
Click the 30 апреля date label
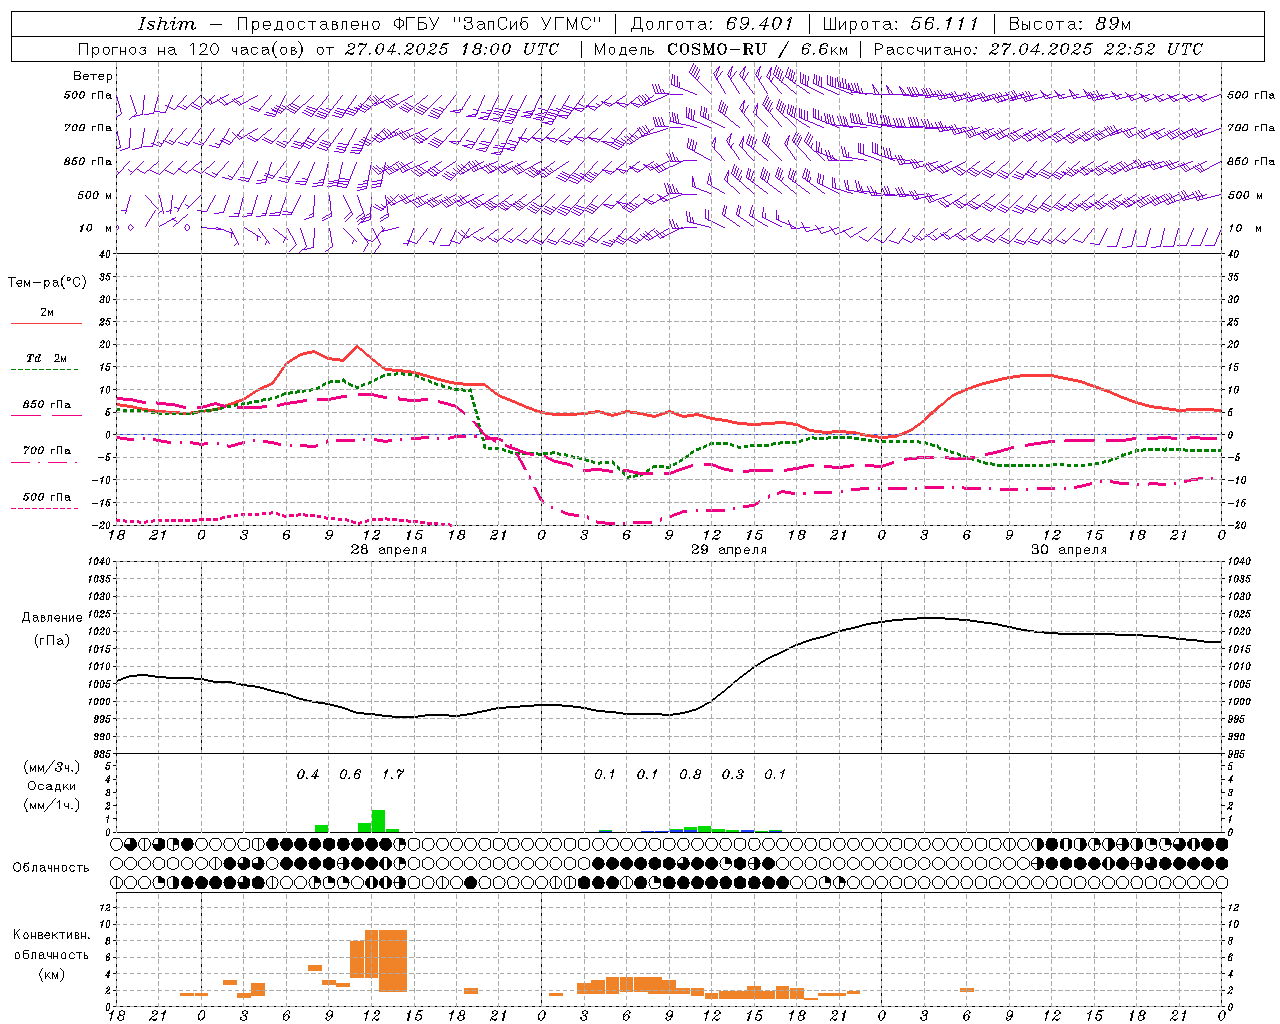pyautogui.click(x=1069, y=550)
